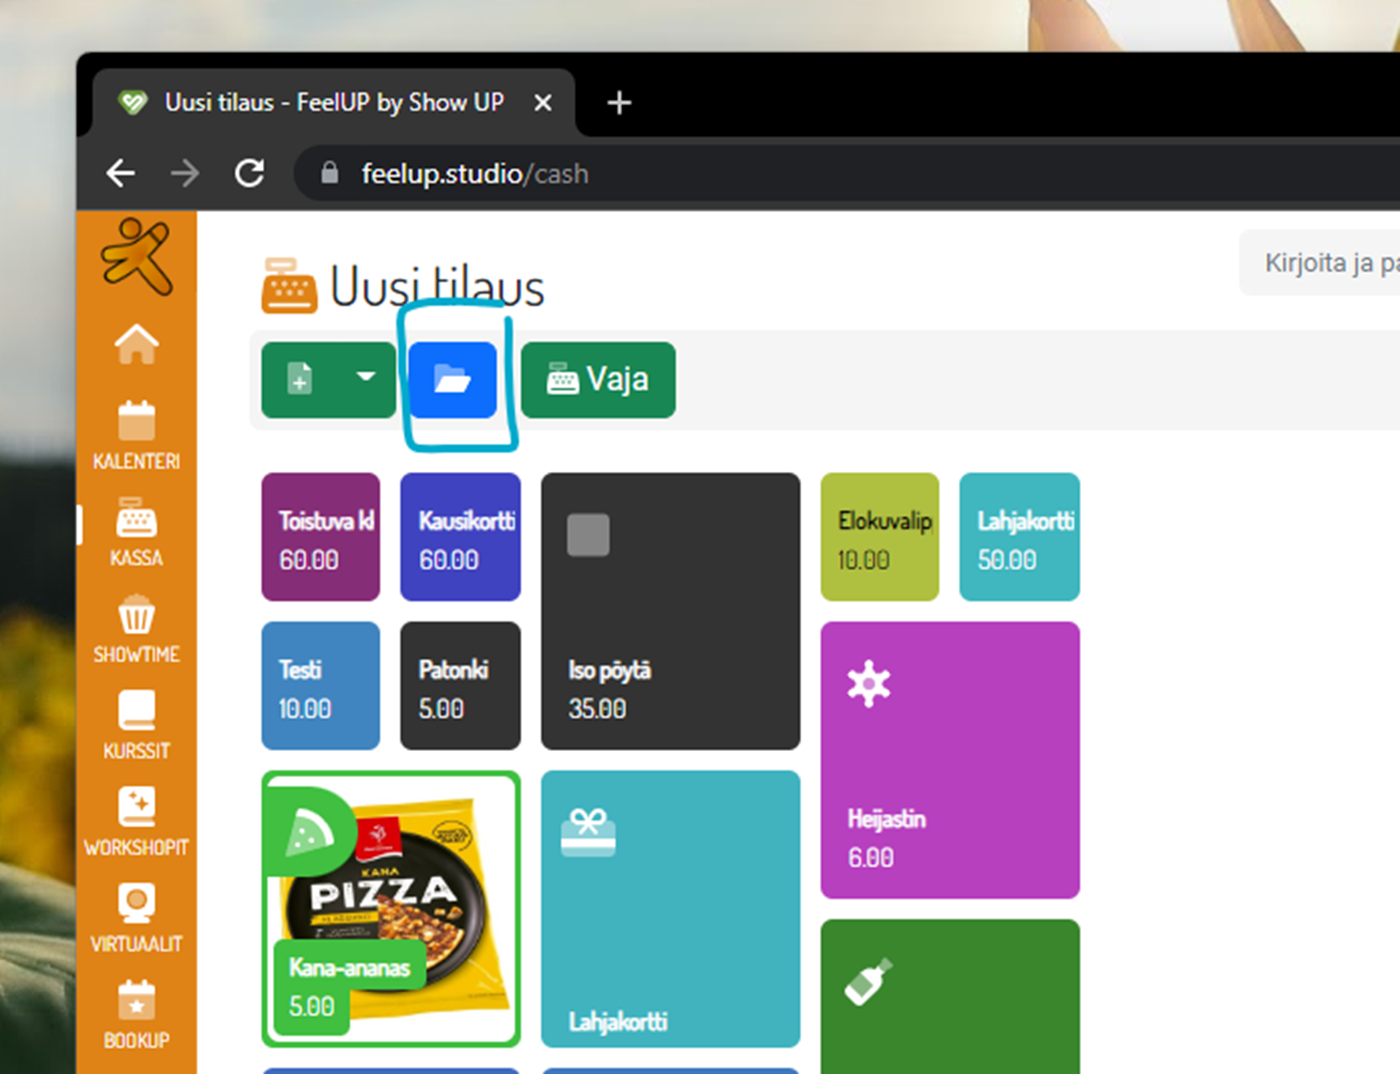Expand the new order dropdown arrow
The width and height of the screenshot is (1400, 1074).
366,378
